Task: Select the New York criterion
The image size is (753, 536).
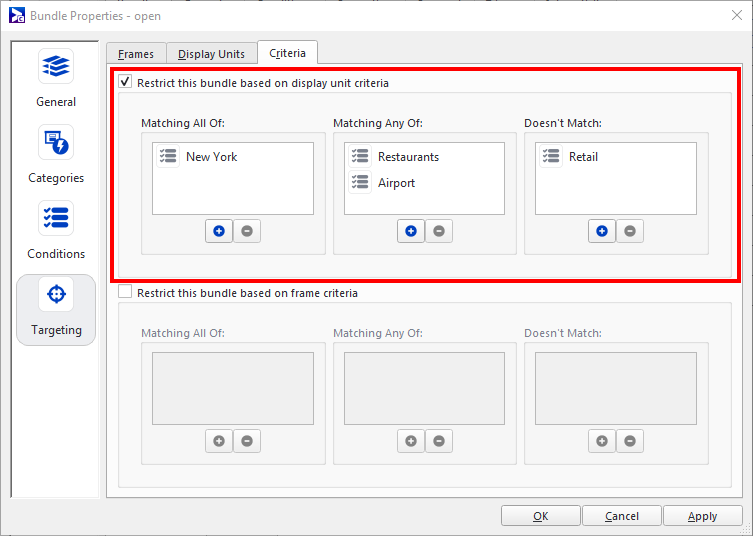Action: pyautogui.click(x=211, y=157)
